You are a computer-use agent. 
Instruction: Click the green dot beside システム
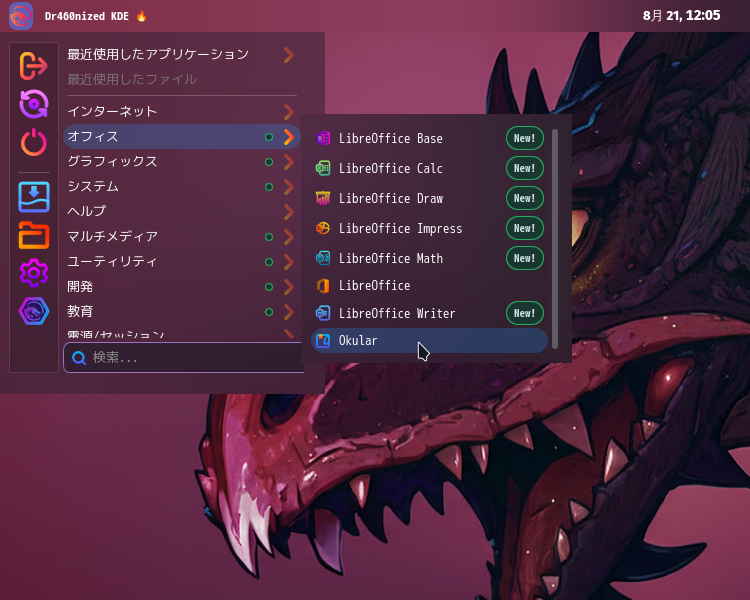(x=269, y=187)
